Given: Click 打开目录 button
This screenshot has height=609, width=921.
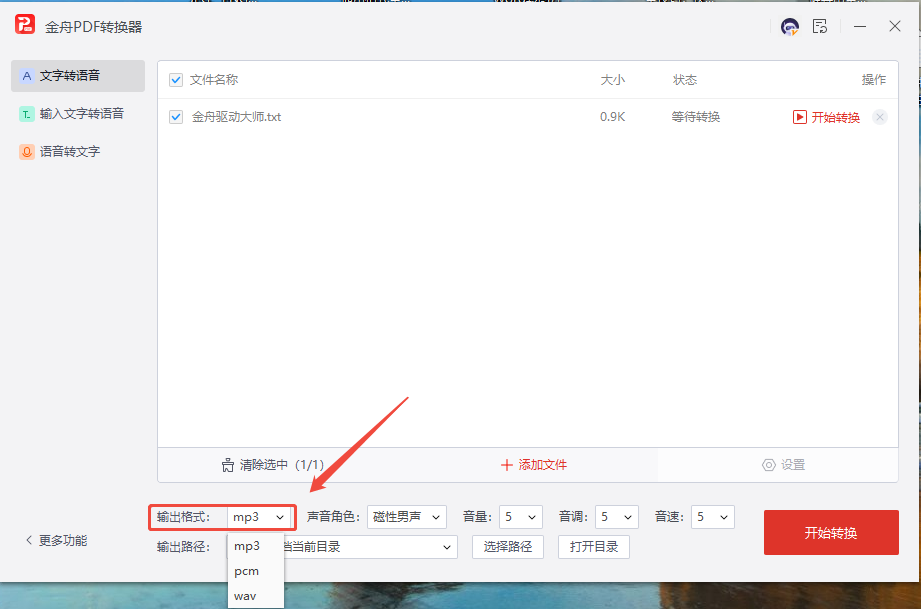Looking at the screenshot, I should click(x=594, y=547).
